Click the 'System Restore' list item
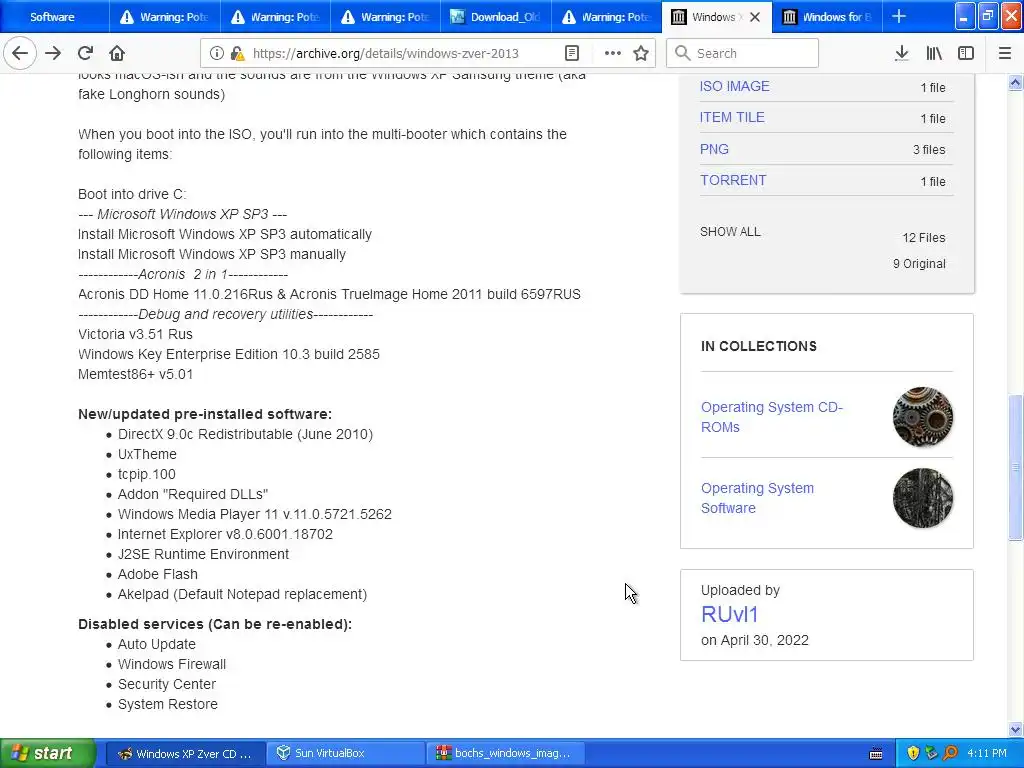The width and height of the screenshot is (1024, 768). click(x=168, y=704)
